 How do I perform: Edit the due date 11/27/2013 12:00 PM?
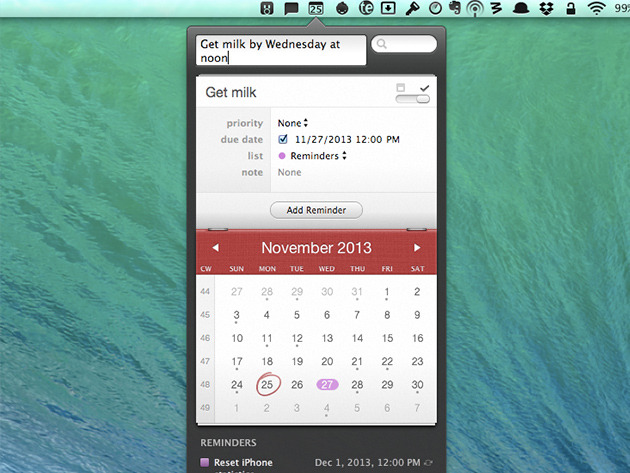coord(347,139)
